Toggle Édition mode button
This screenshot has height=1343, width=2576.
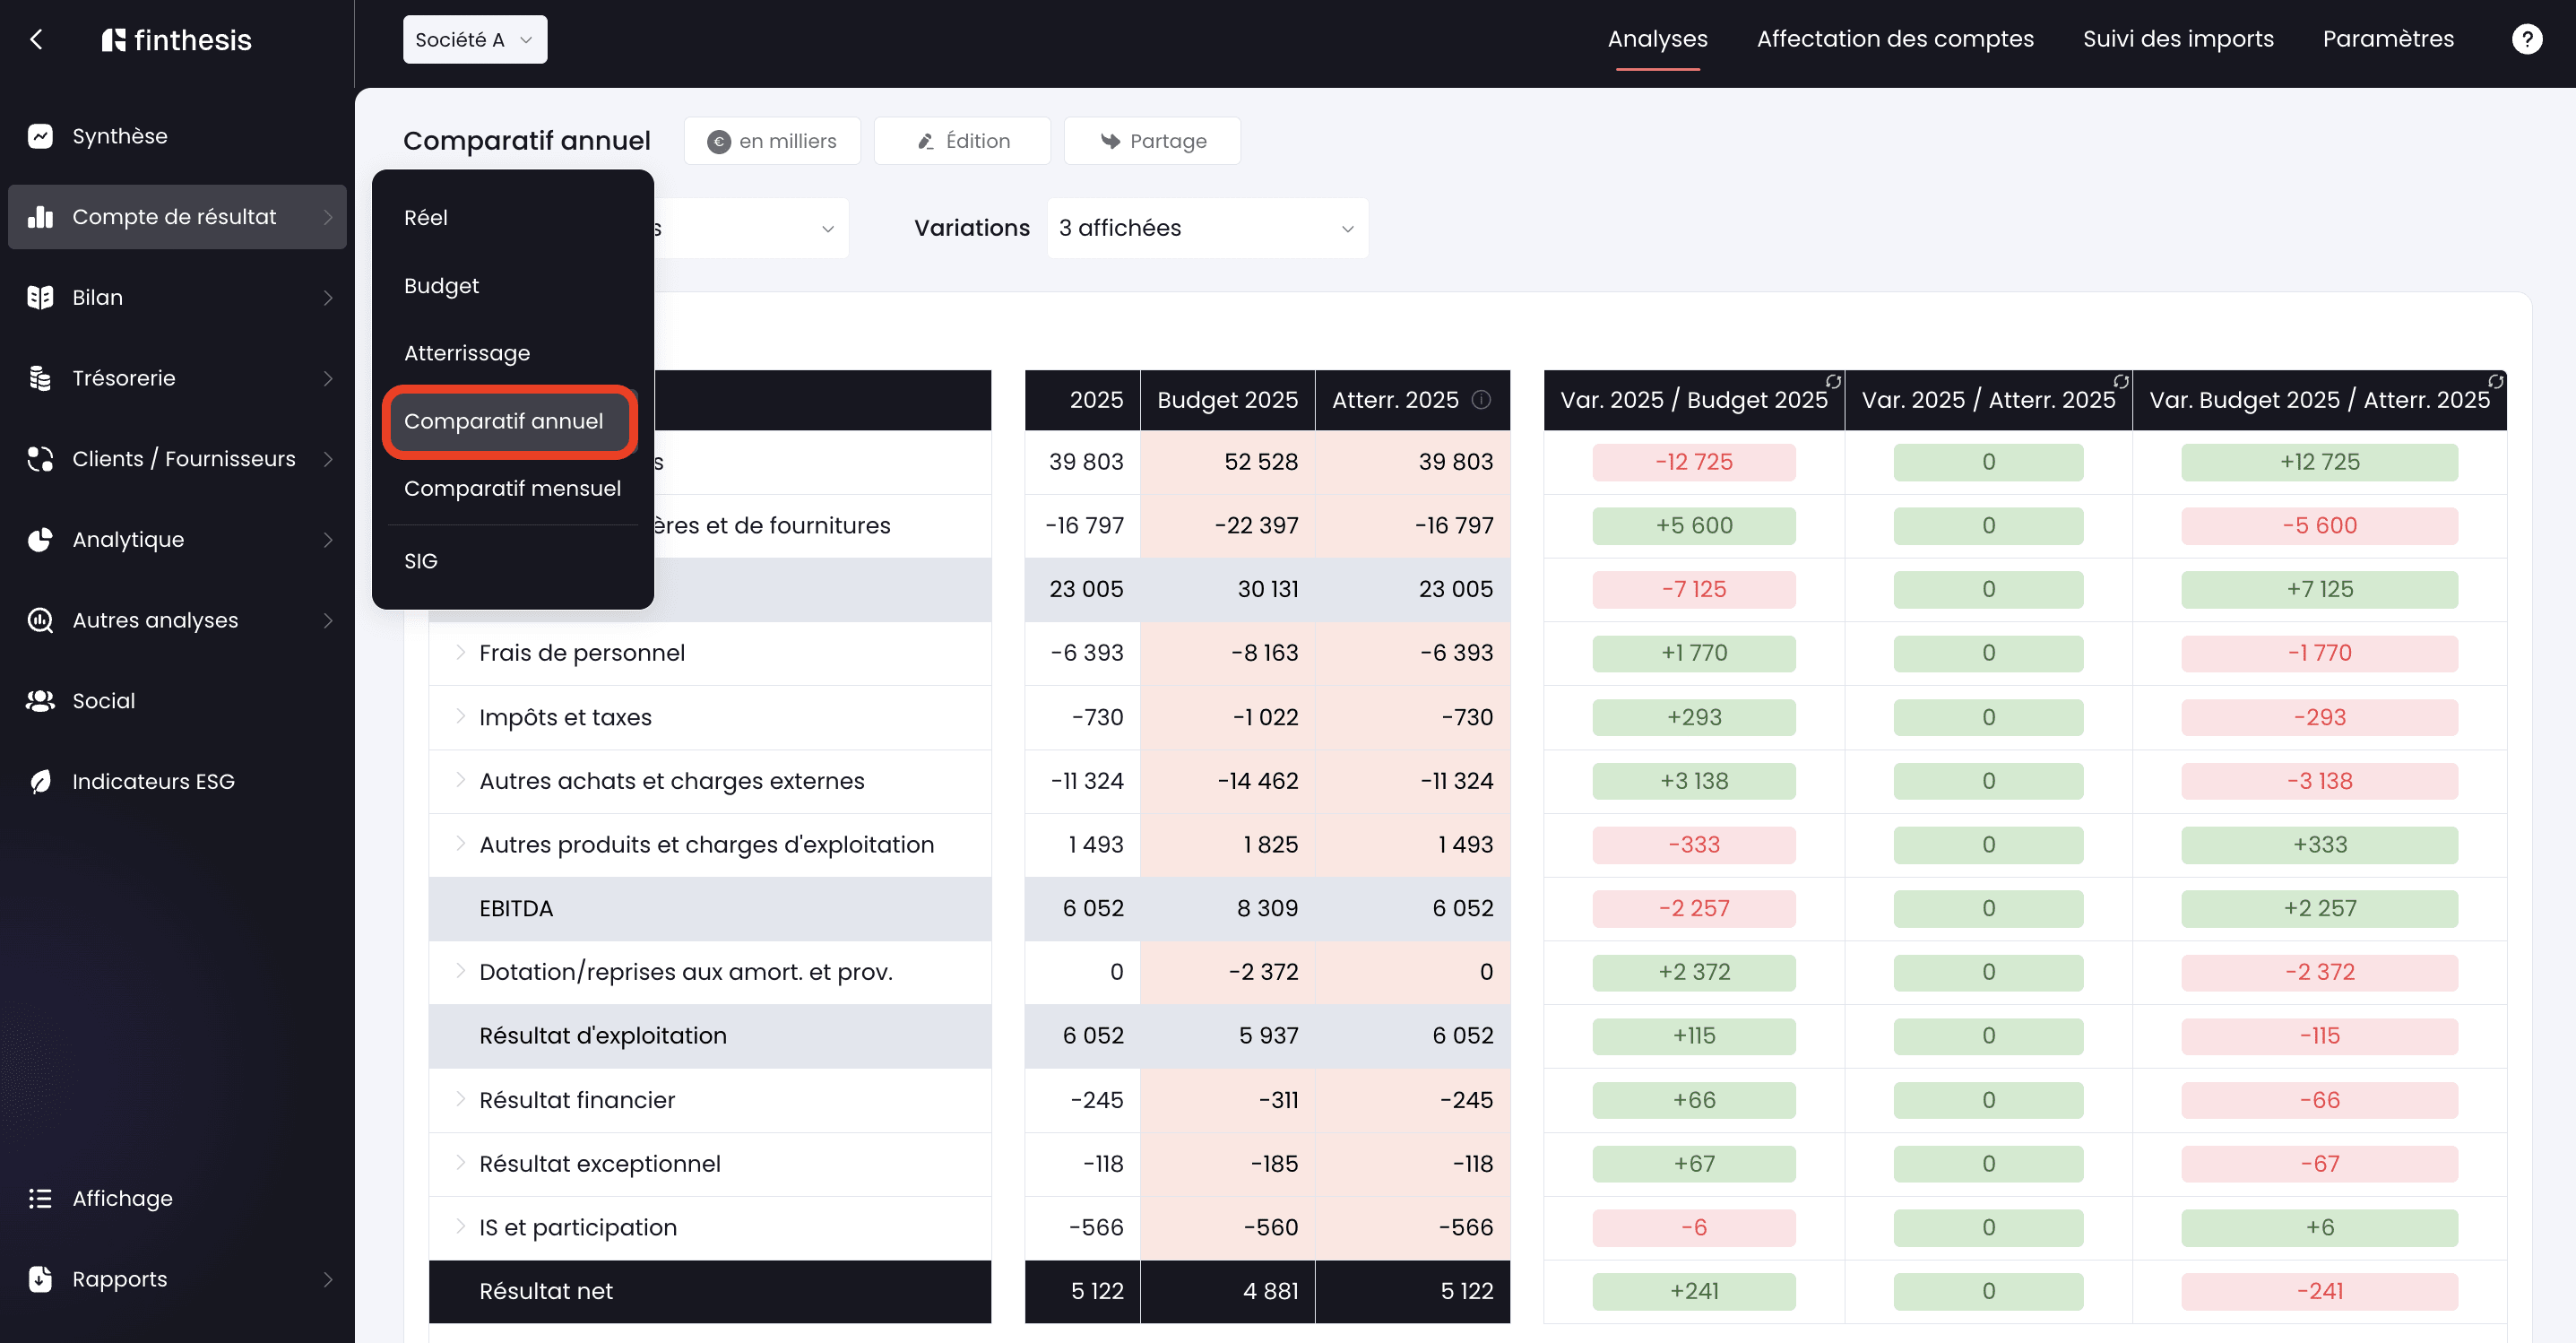(x=962, y=141)
